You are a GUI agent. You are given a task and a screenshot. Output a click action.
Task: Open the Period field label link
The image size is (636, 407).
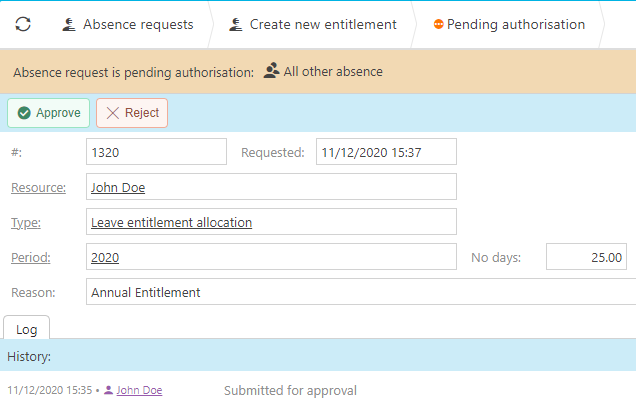[30, 257]
